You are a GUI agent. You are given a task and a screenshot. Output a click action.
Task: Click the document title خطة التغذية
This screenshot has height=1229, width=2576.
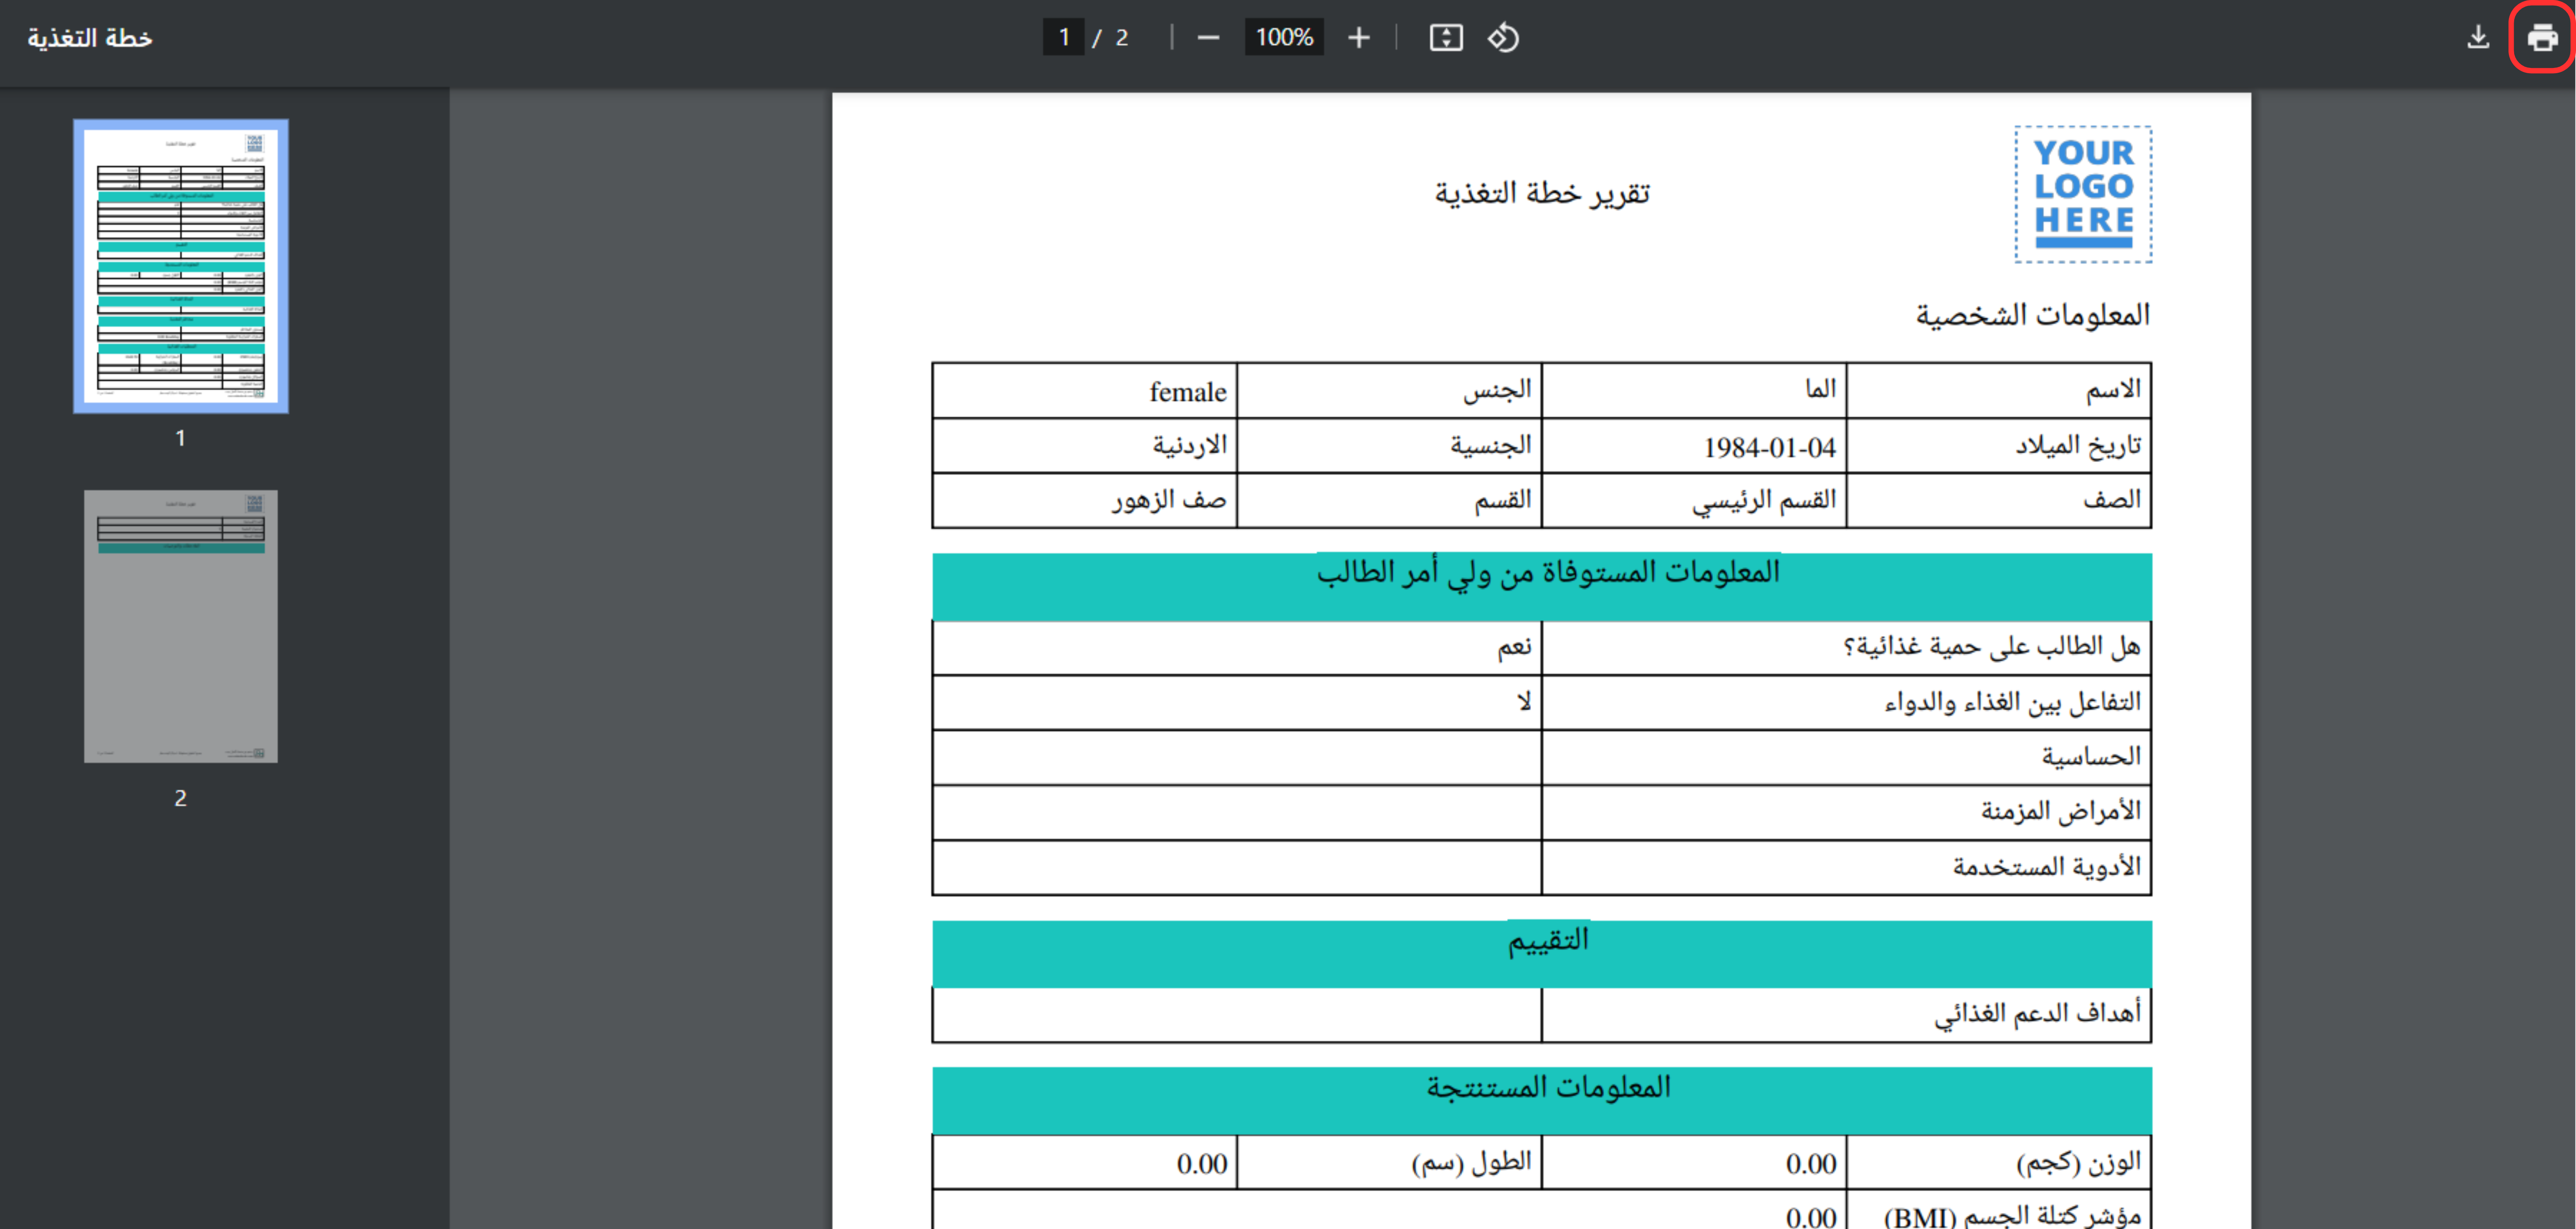[90, 38]
